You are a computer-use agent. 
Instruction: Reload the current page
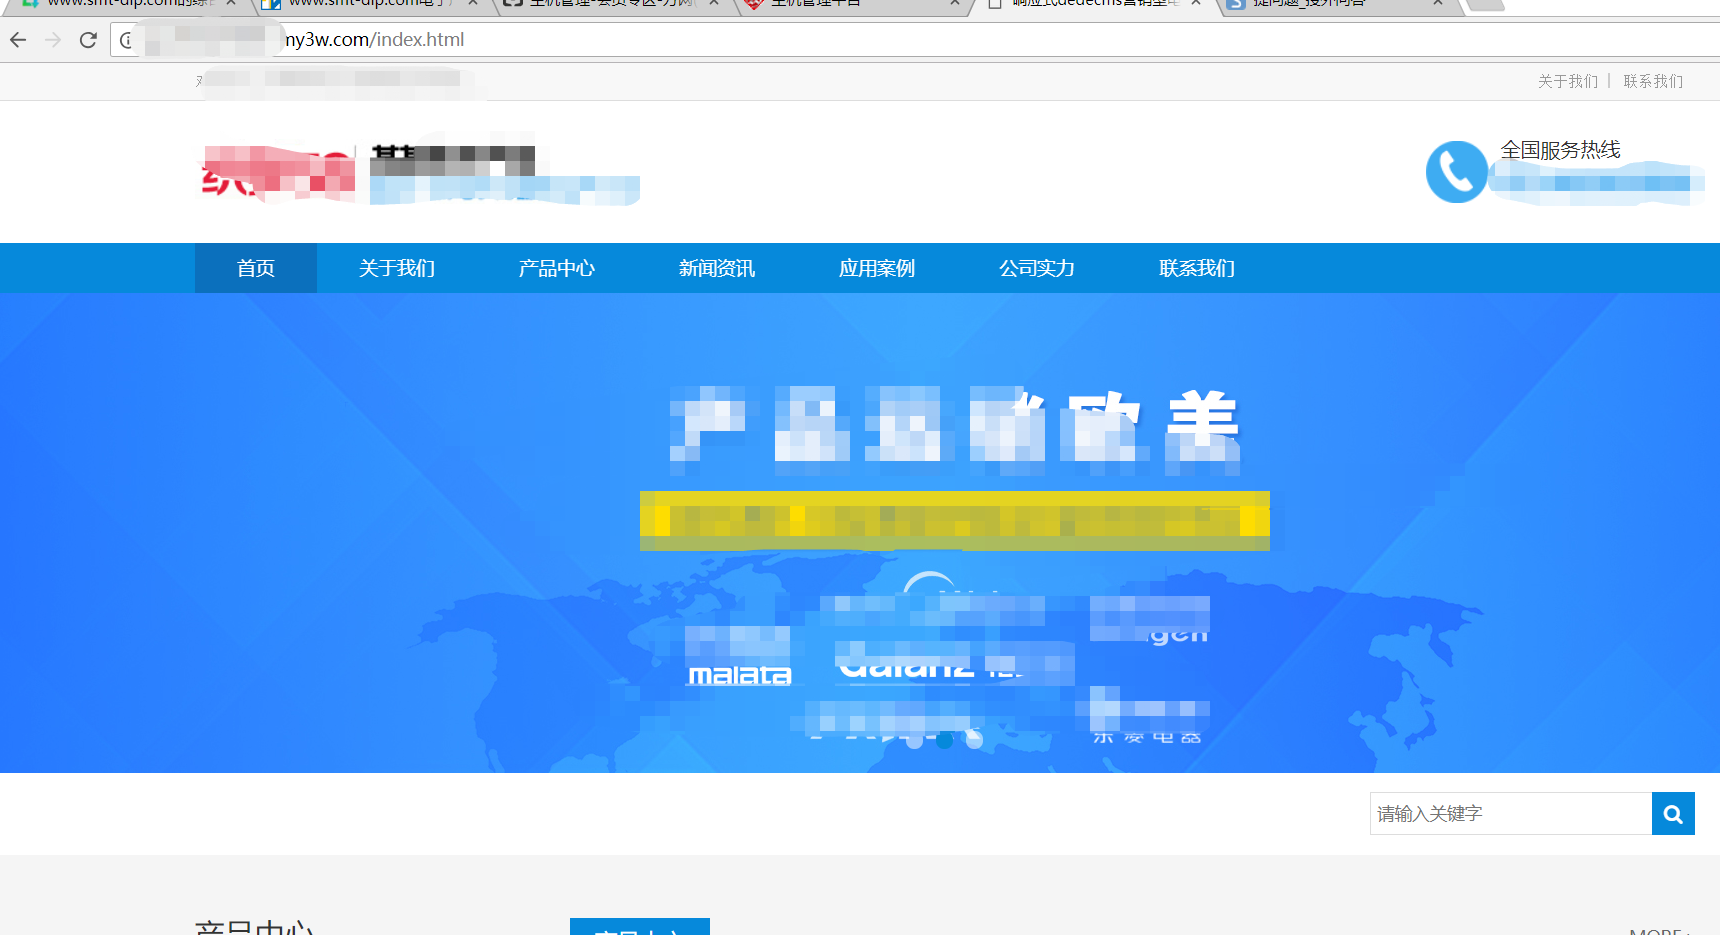point(88,40)
